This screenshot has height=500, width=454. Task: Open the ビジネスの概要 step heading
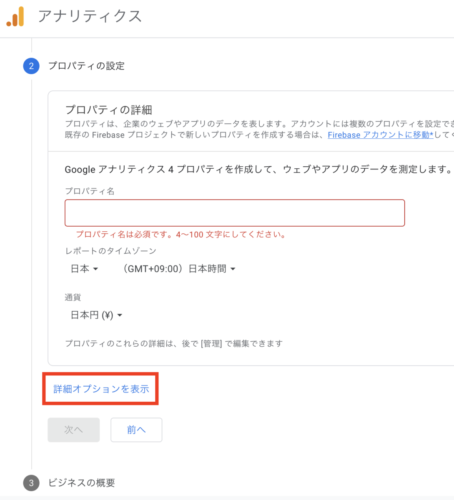pos(82,483)
